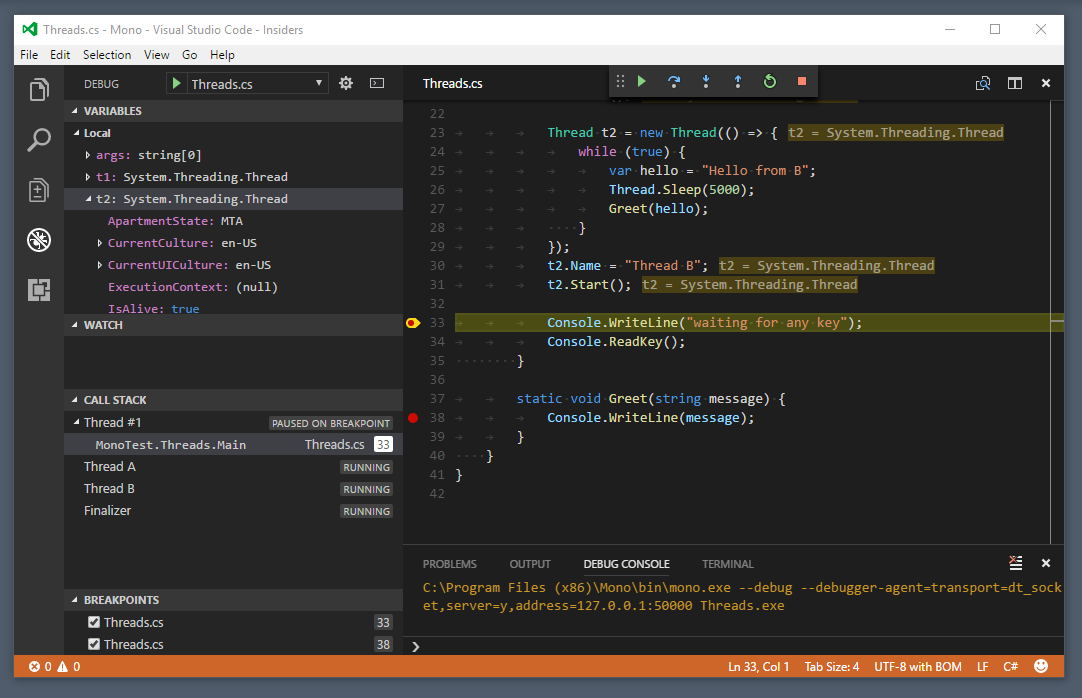Open the Search view in activity bar
This screenshot has width=1082, height=698.
pos(39,140)
